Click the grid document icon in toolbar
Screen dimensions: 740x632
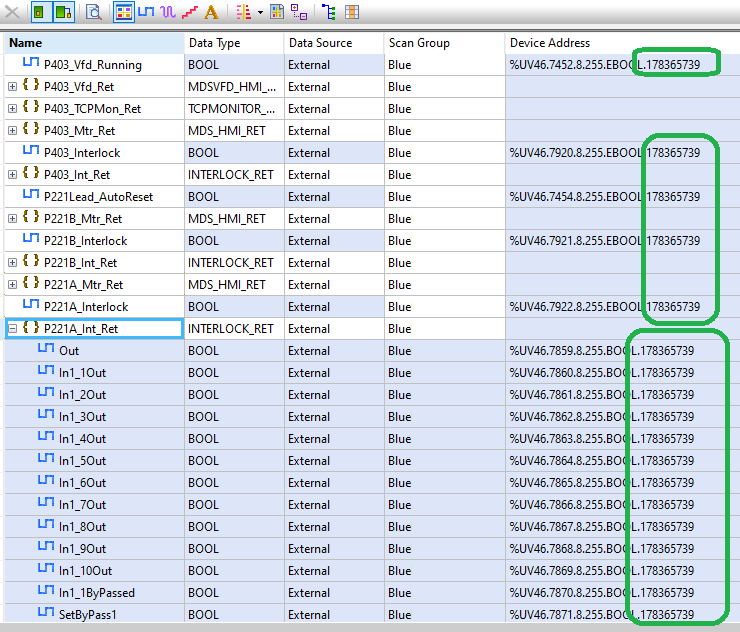pyautogui.click(x=277, y=12)
